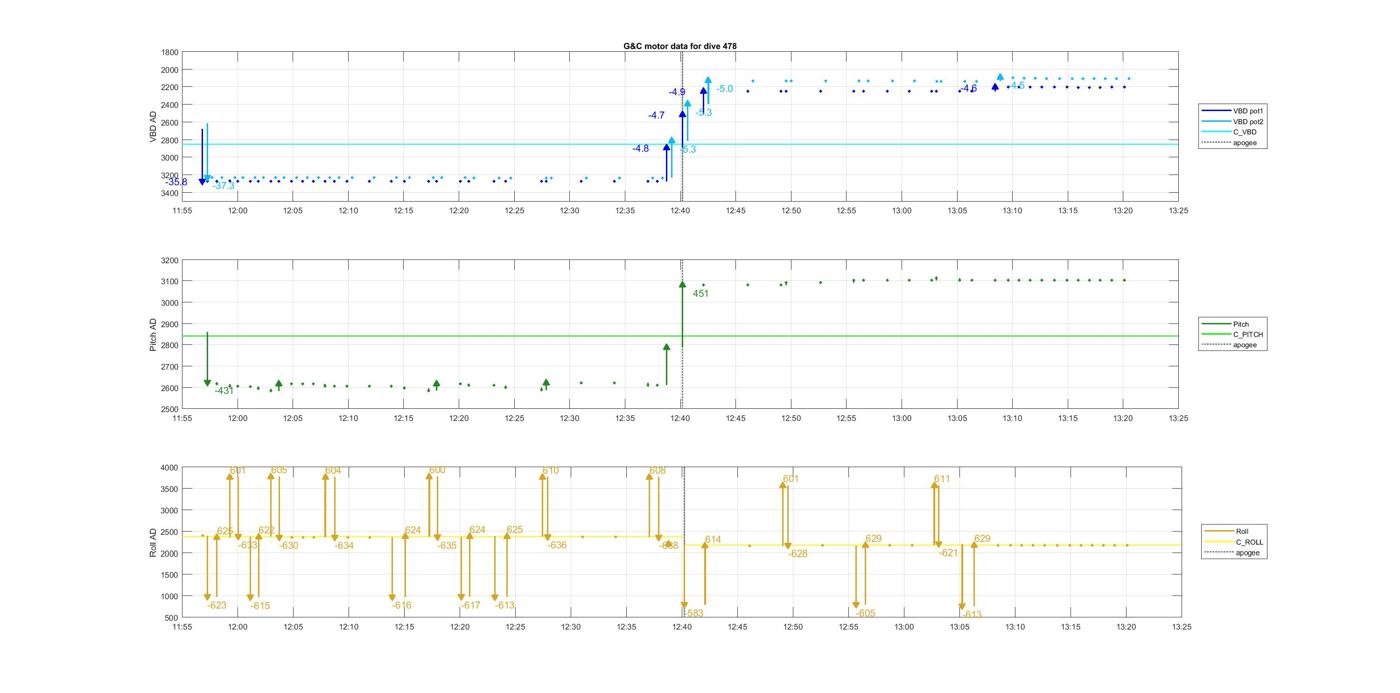Image resolution: width=1400 pixels, height=693 pixels.
Task: Click the '-628' roll annotation
Action: (x=798, y=554)
